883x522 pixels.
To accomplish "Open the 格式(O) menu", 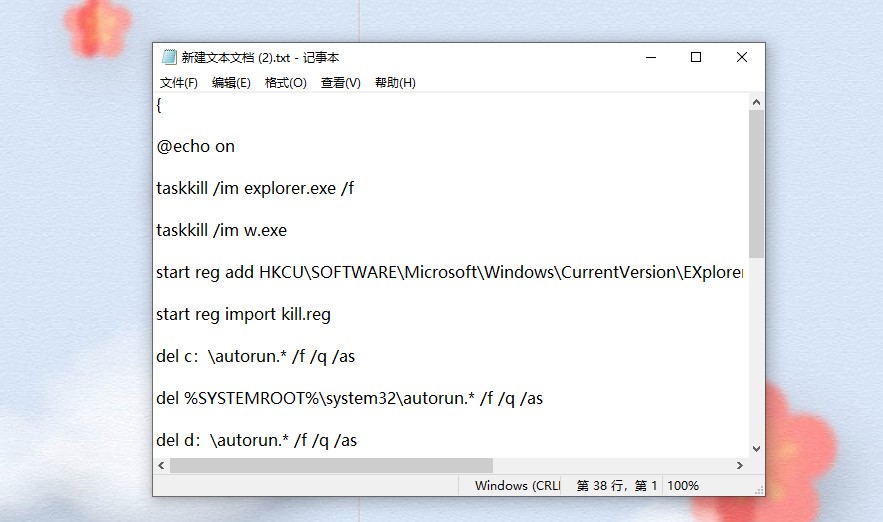I will (x=286, y=83).
